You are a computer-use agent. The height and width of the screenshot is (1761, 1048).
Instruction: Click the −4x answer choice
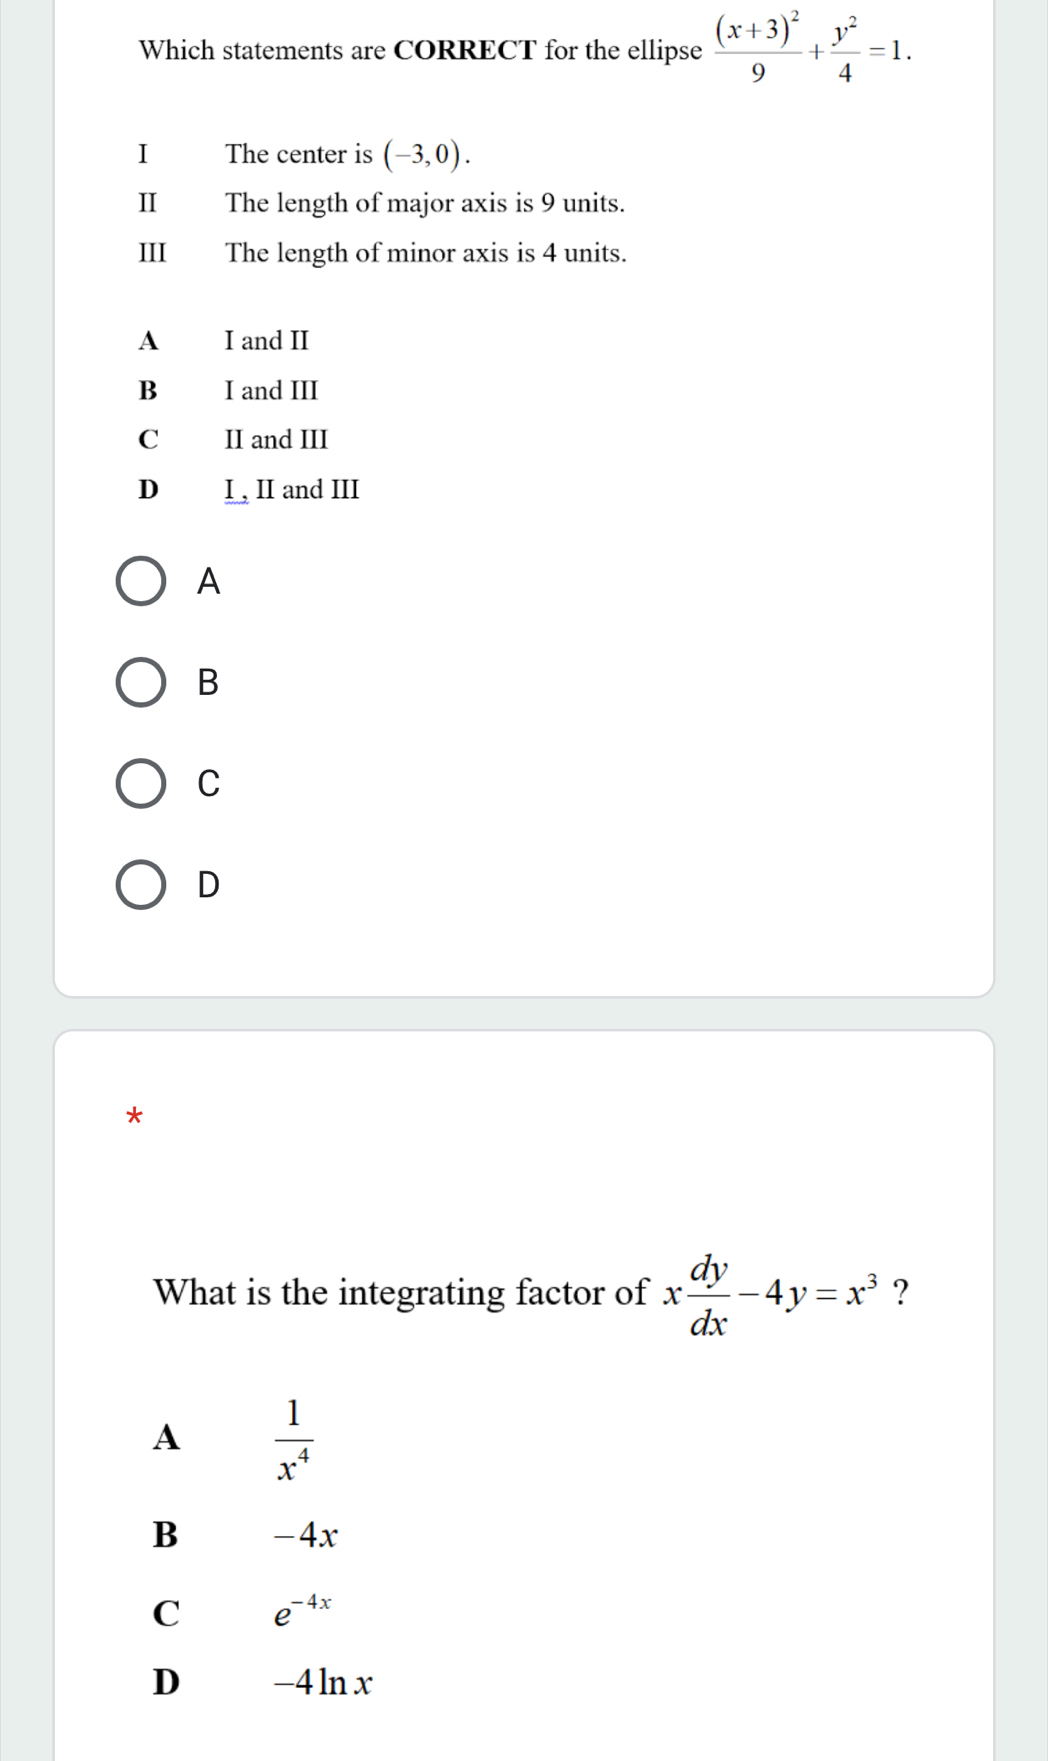[306, 1535]
